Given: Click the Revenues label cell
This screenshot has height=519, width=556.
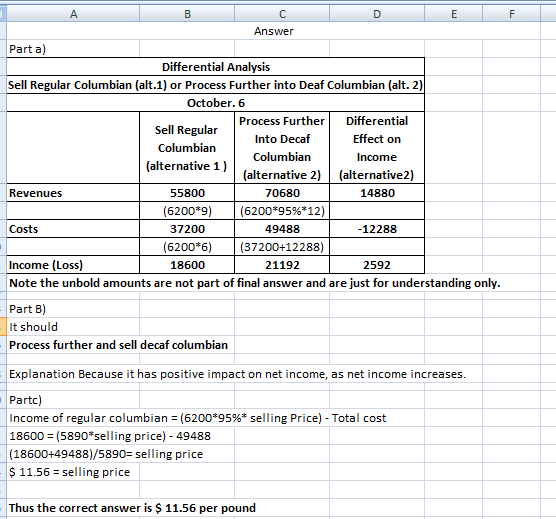Looking at the screenshot, I should 73,193.
